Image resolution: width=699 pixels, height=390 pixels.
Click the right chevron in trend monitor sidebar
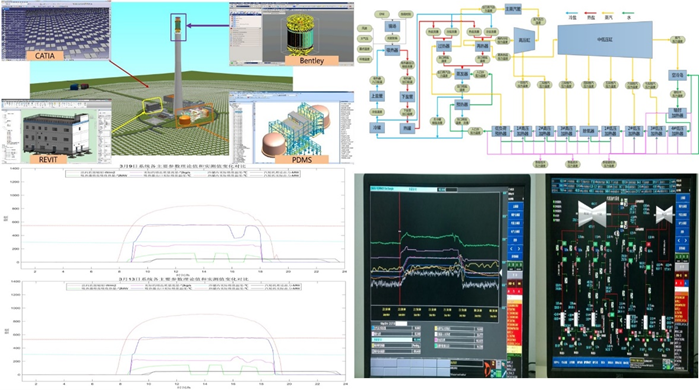click(518, 248)
